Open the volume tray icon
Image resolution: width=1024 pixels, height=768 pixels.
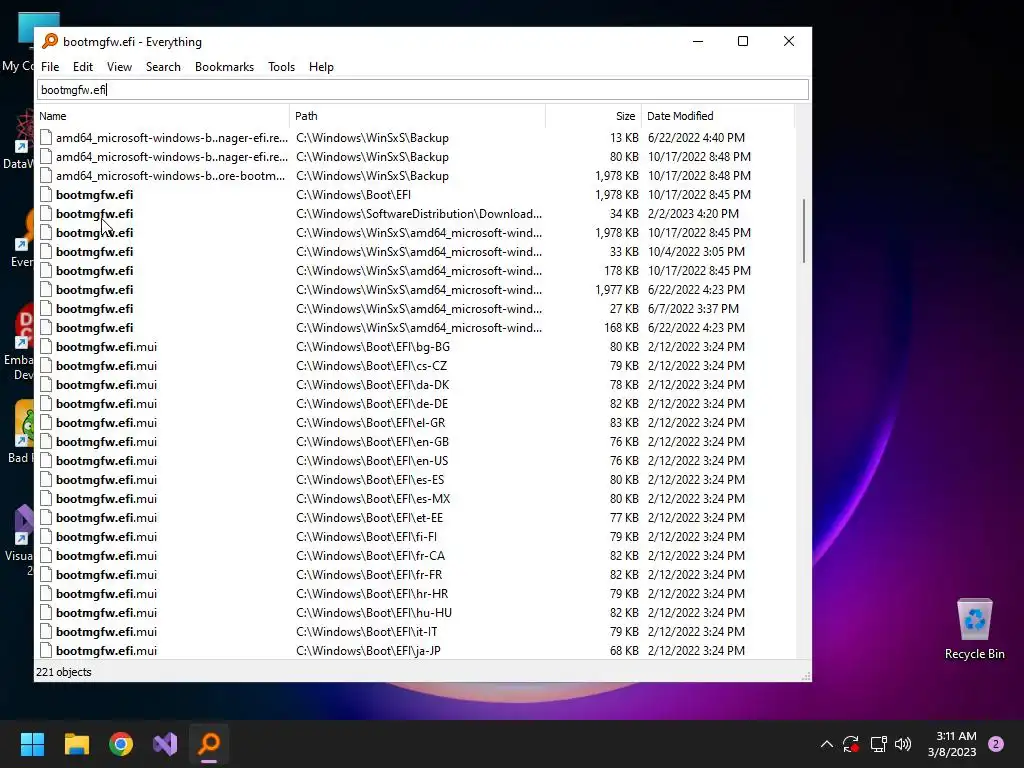[903, 744]
